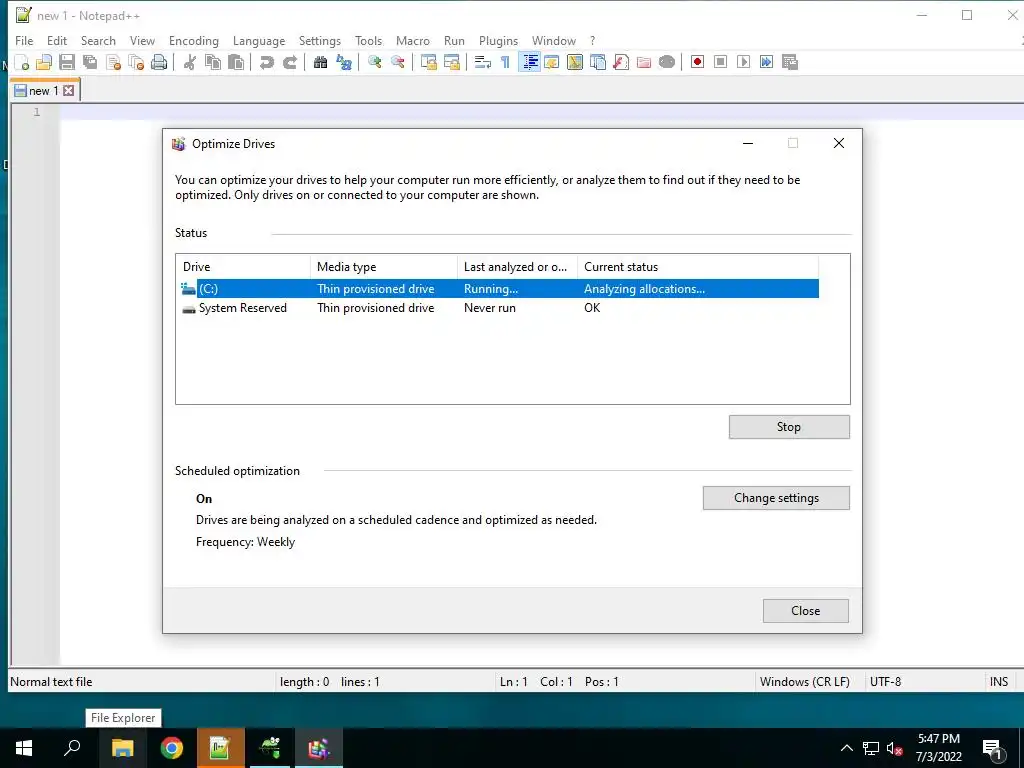Open the Tools menu
Screen dimensions: 1024x768
[x=368, y=40]
